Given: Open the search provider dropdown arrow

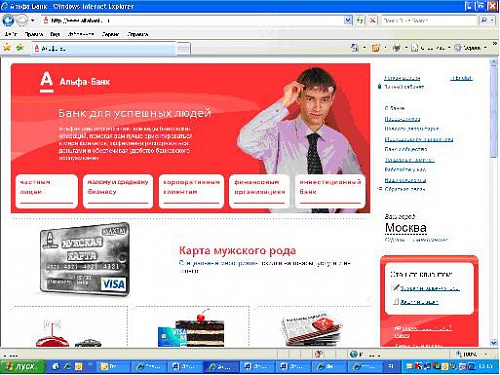Looking at the screenshot, I should pos(492,21).
